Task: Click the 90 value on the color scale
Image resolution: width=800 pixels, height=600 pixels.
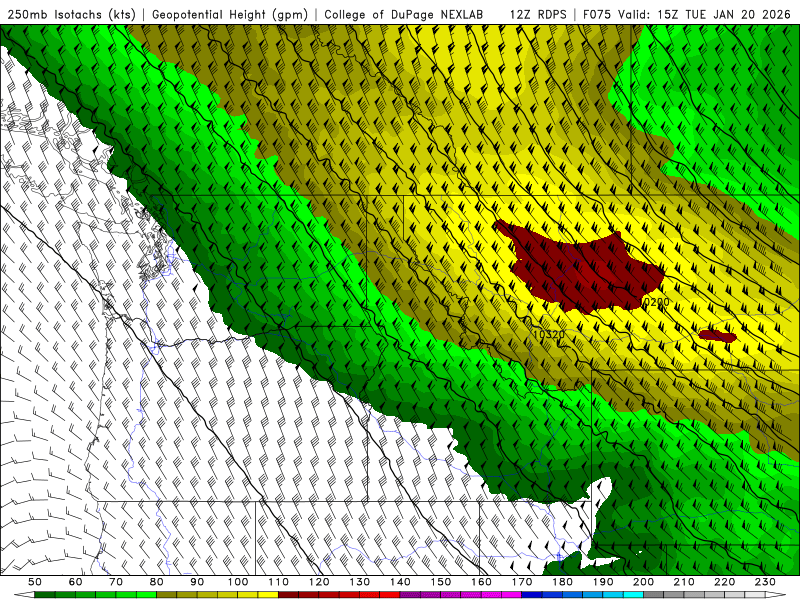Action: pyautogui.click(x=197, y=582)
